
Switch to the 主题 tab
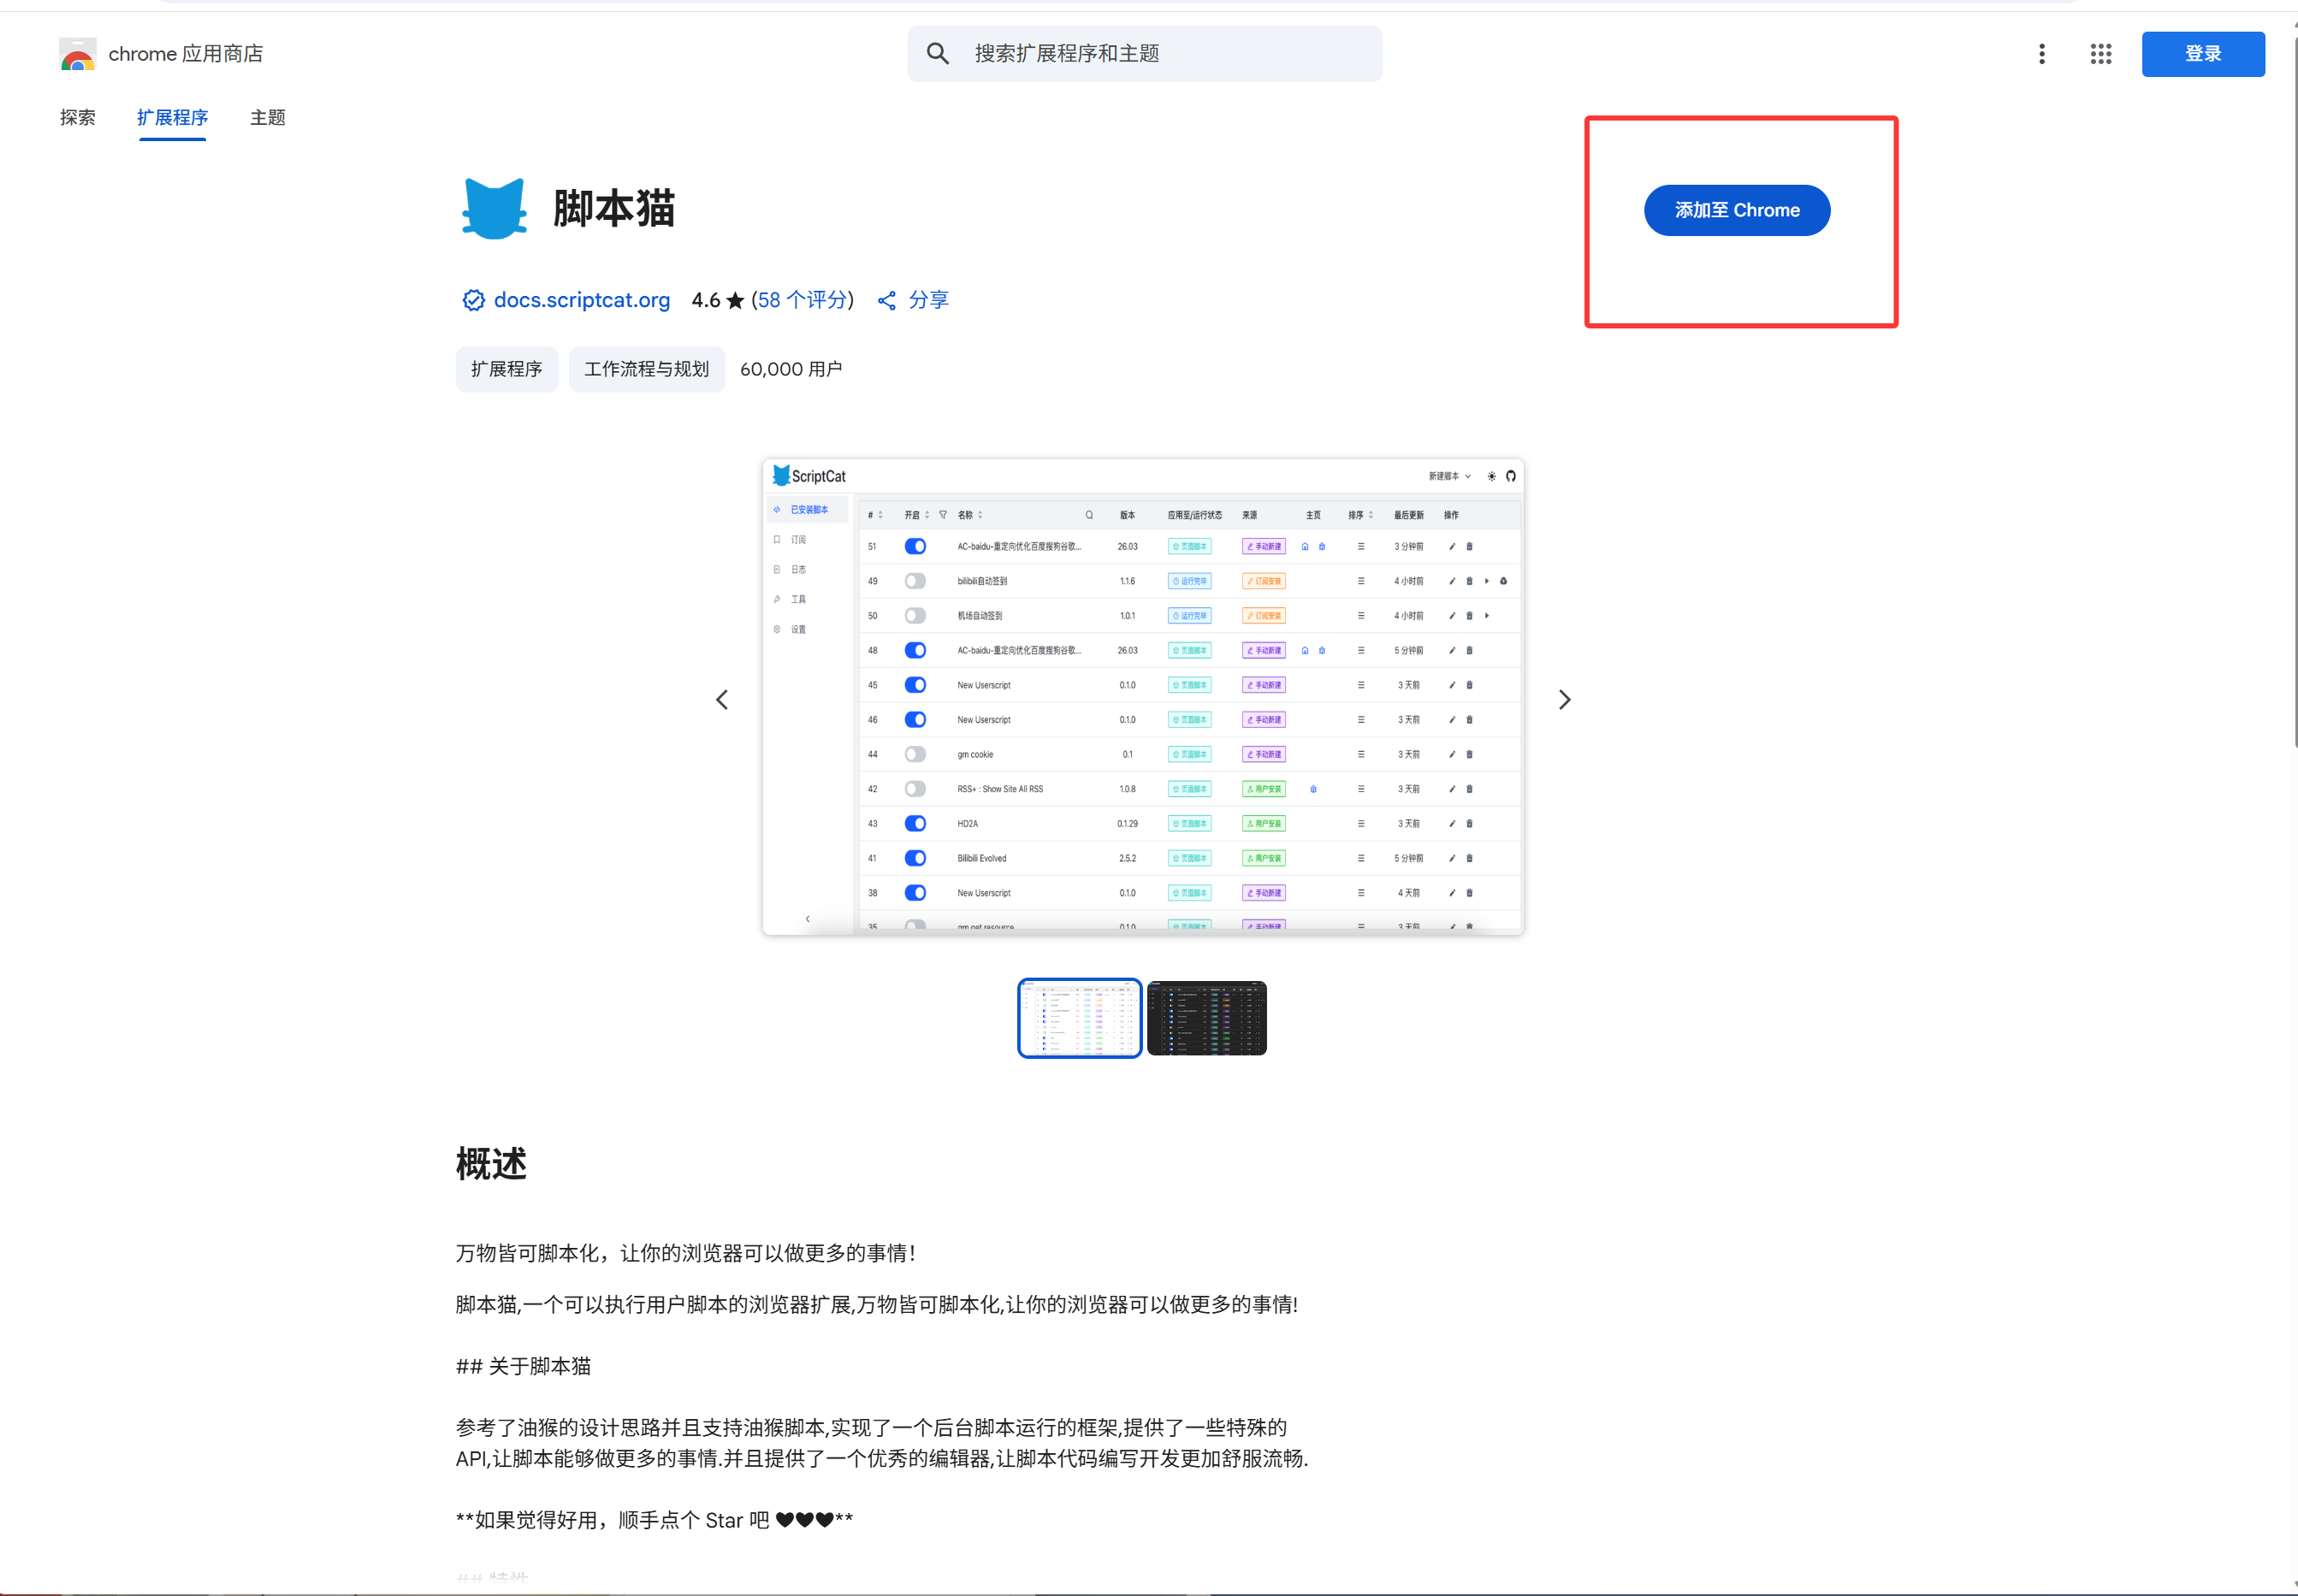[267, 118]
